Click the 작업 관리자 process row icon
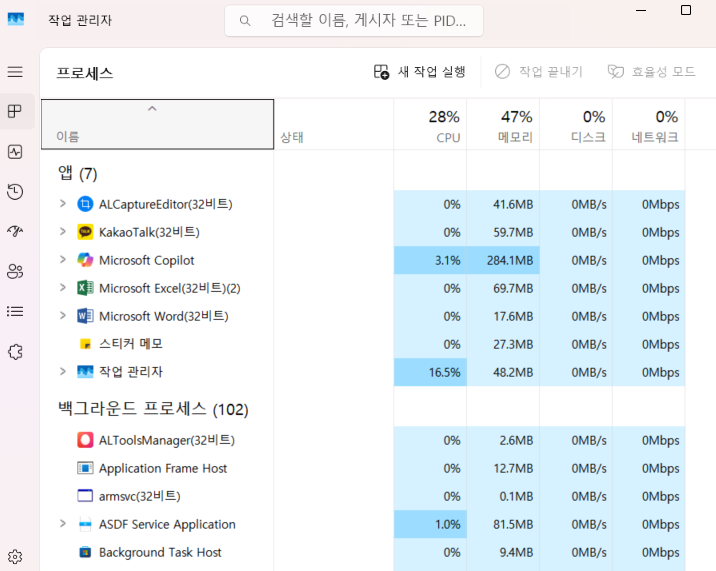 (85, 372)
